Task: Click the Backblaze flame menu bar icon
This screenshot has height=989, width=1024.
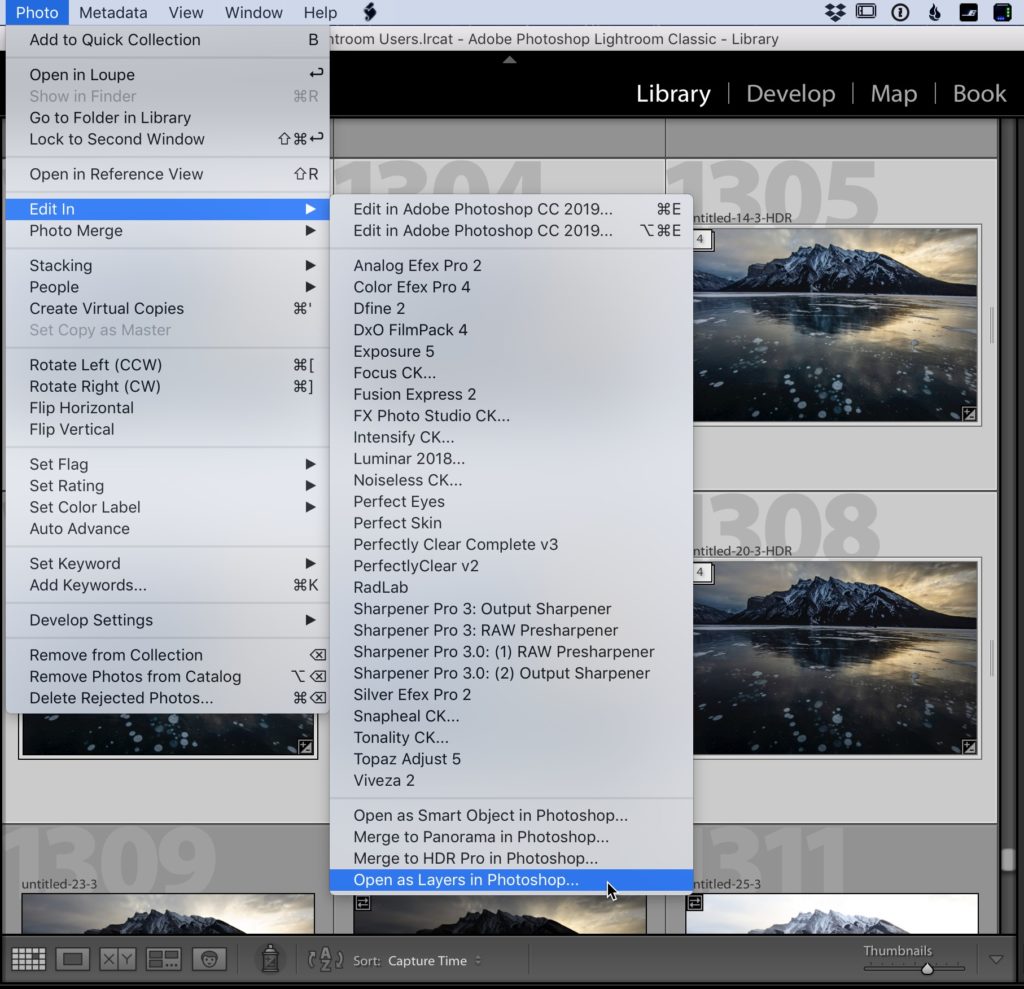Action: pos(935,12)
